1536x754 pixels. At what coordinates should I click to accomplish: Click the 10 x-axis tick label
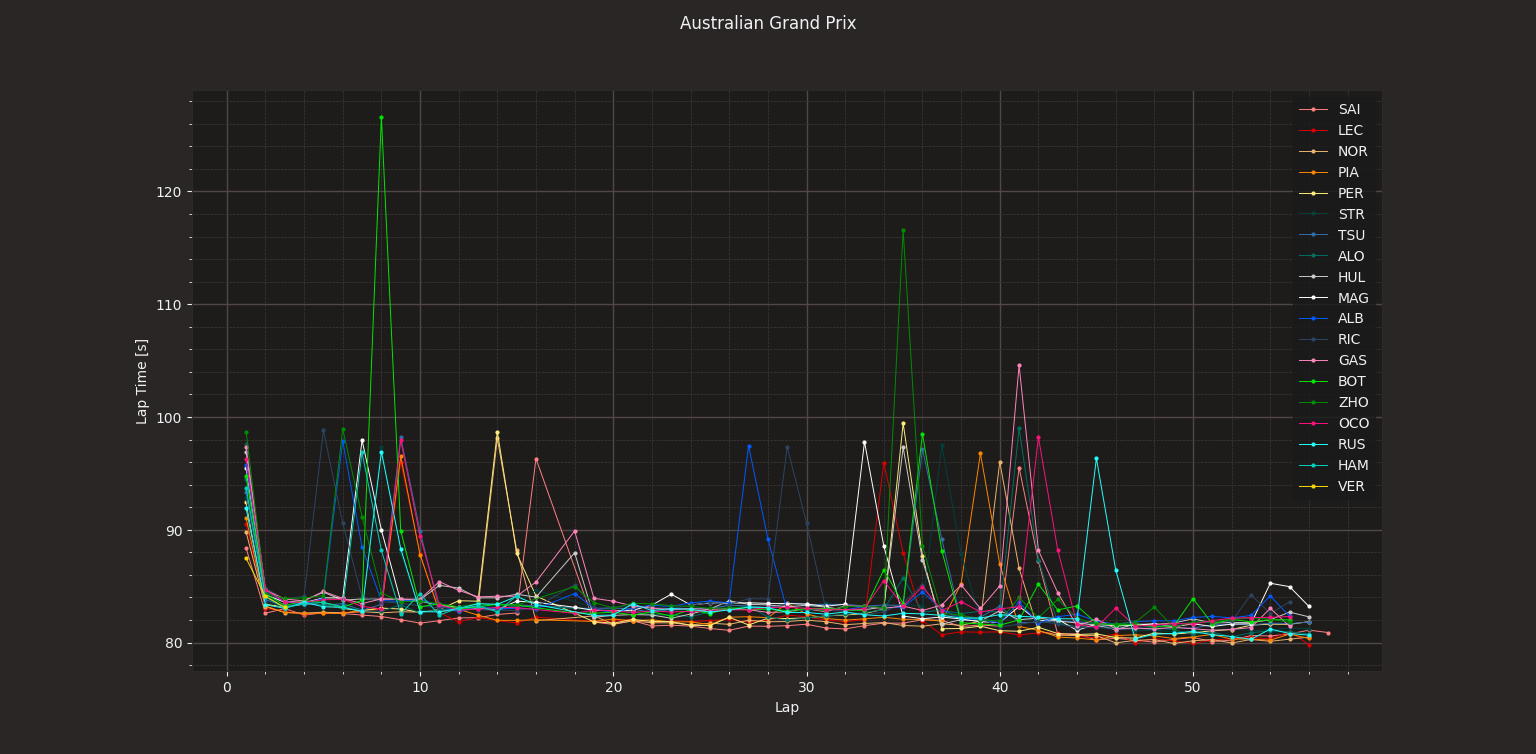click(x=420, y=688)
